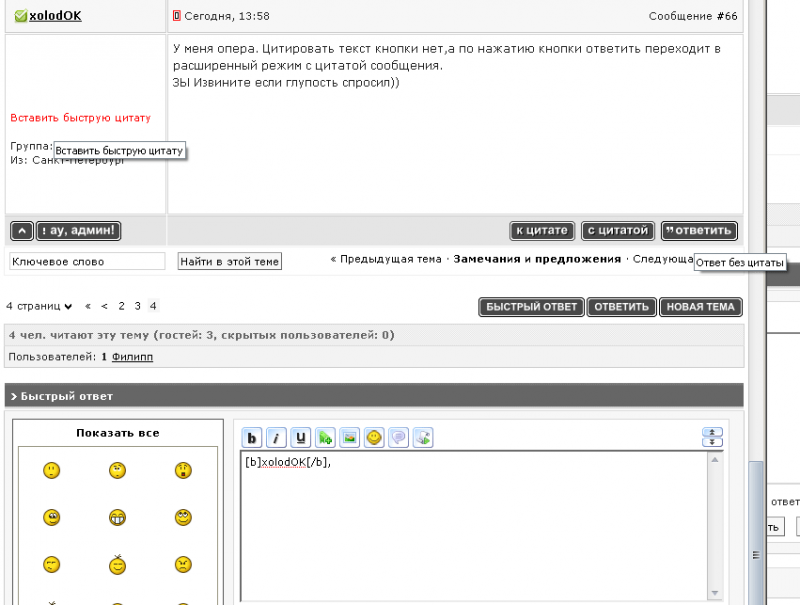800x605 pixels.
Task: Insert a link with the green toolbar icon
Action: pyautogui.click(x=325, y=438)
